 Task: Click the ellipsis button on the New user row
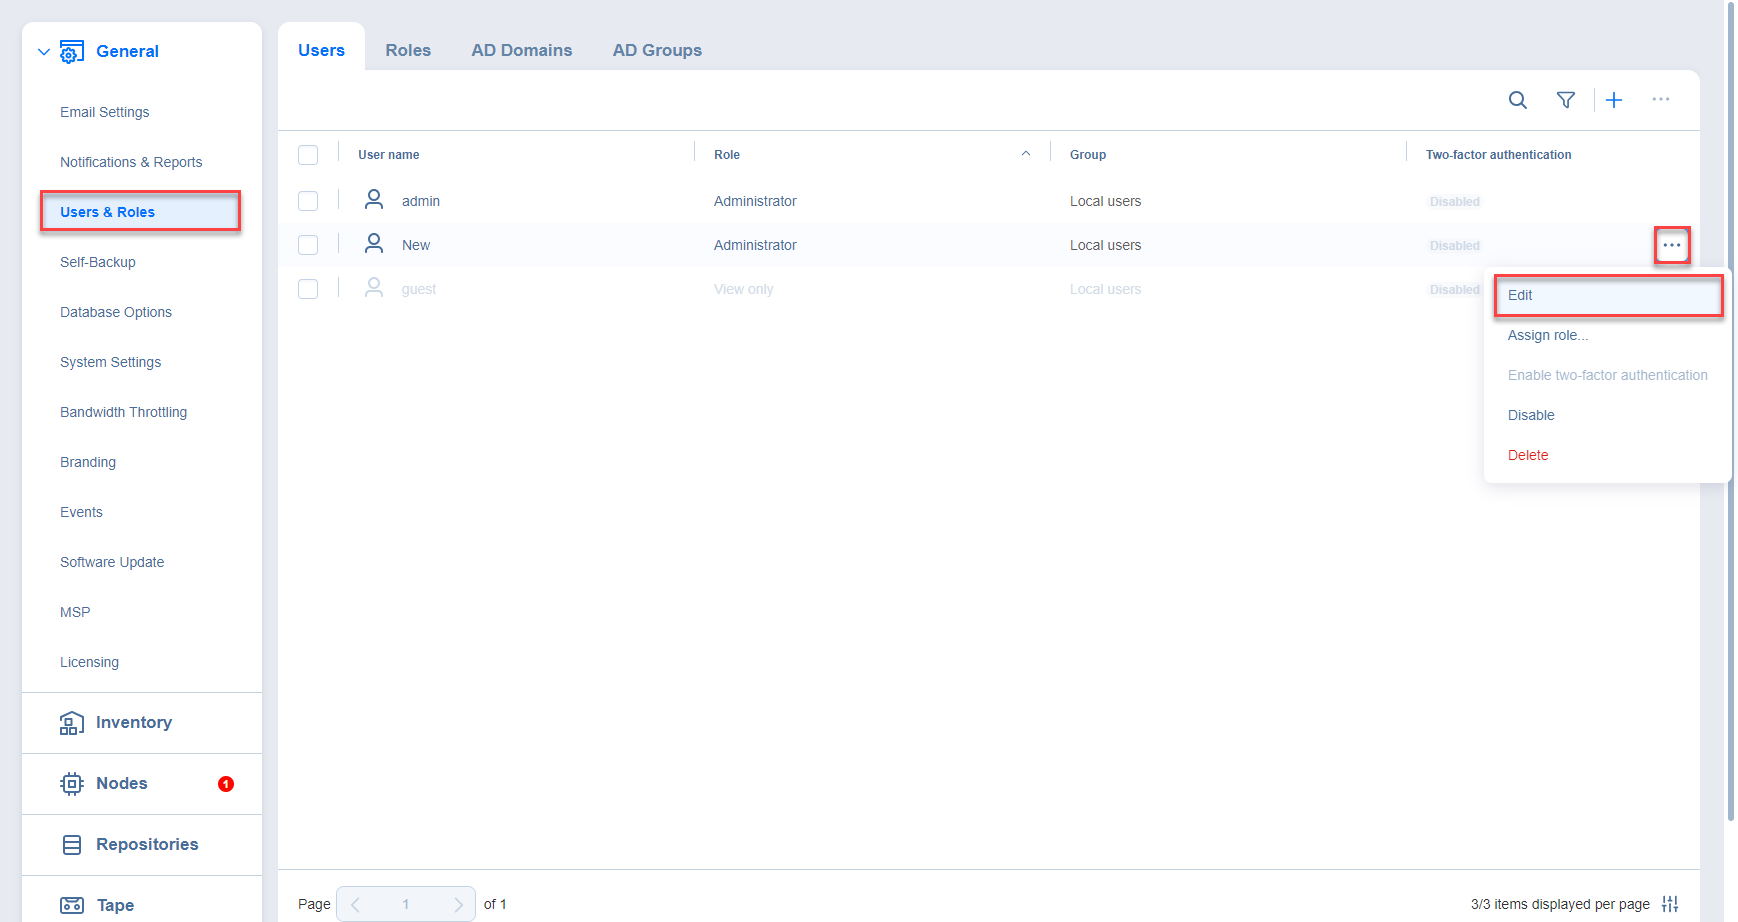pos(1671,245)
